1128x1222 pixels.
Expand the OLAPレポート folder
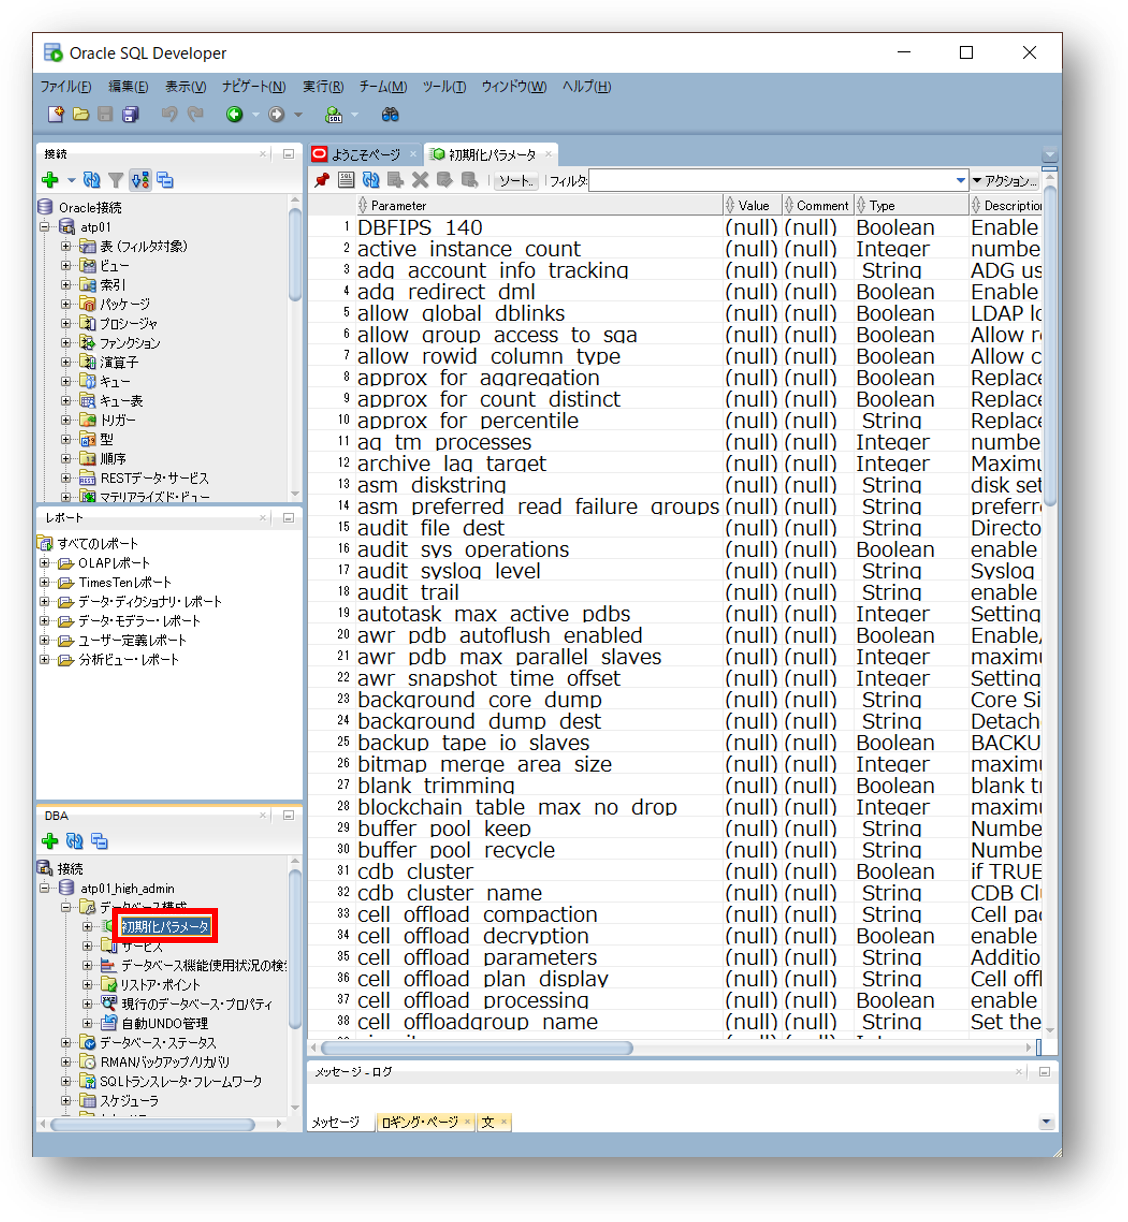tap(44, 563)
